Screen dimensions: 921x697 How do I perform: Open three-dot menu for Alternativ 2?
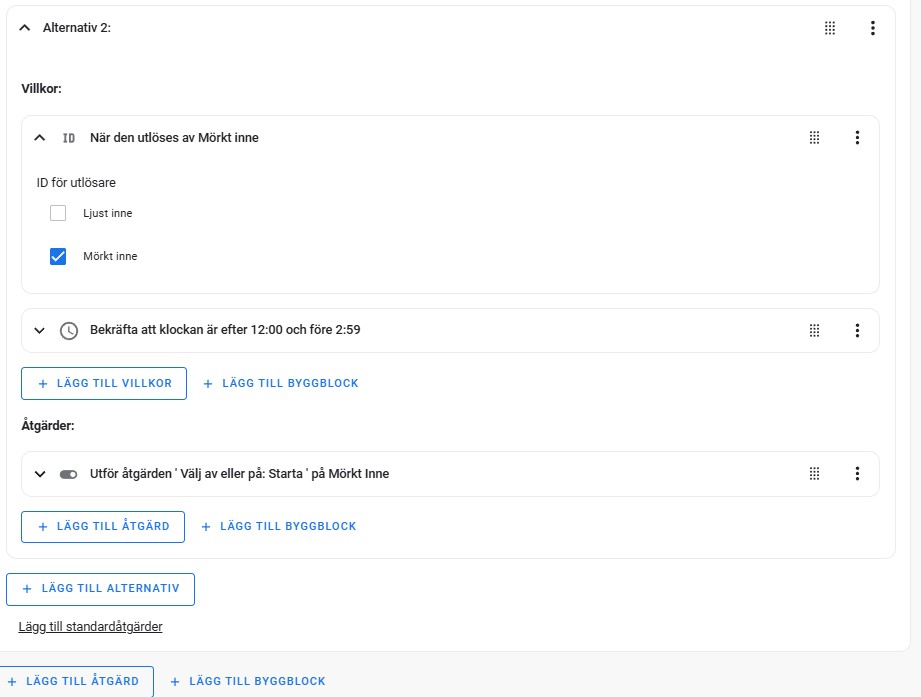pyautogui.click(x=872, y=28)
